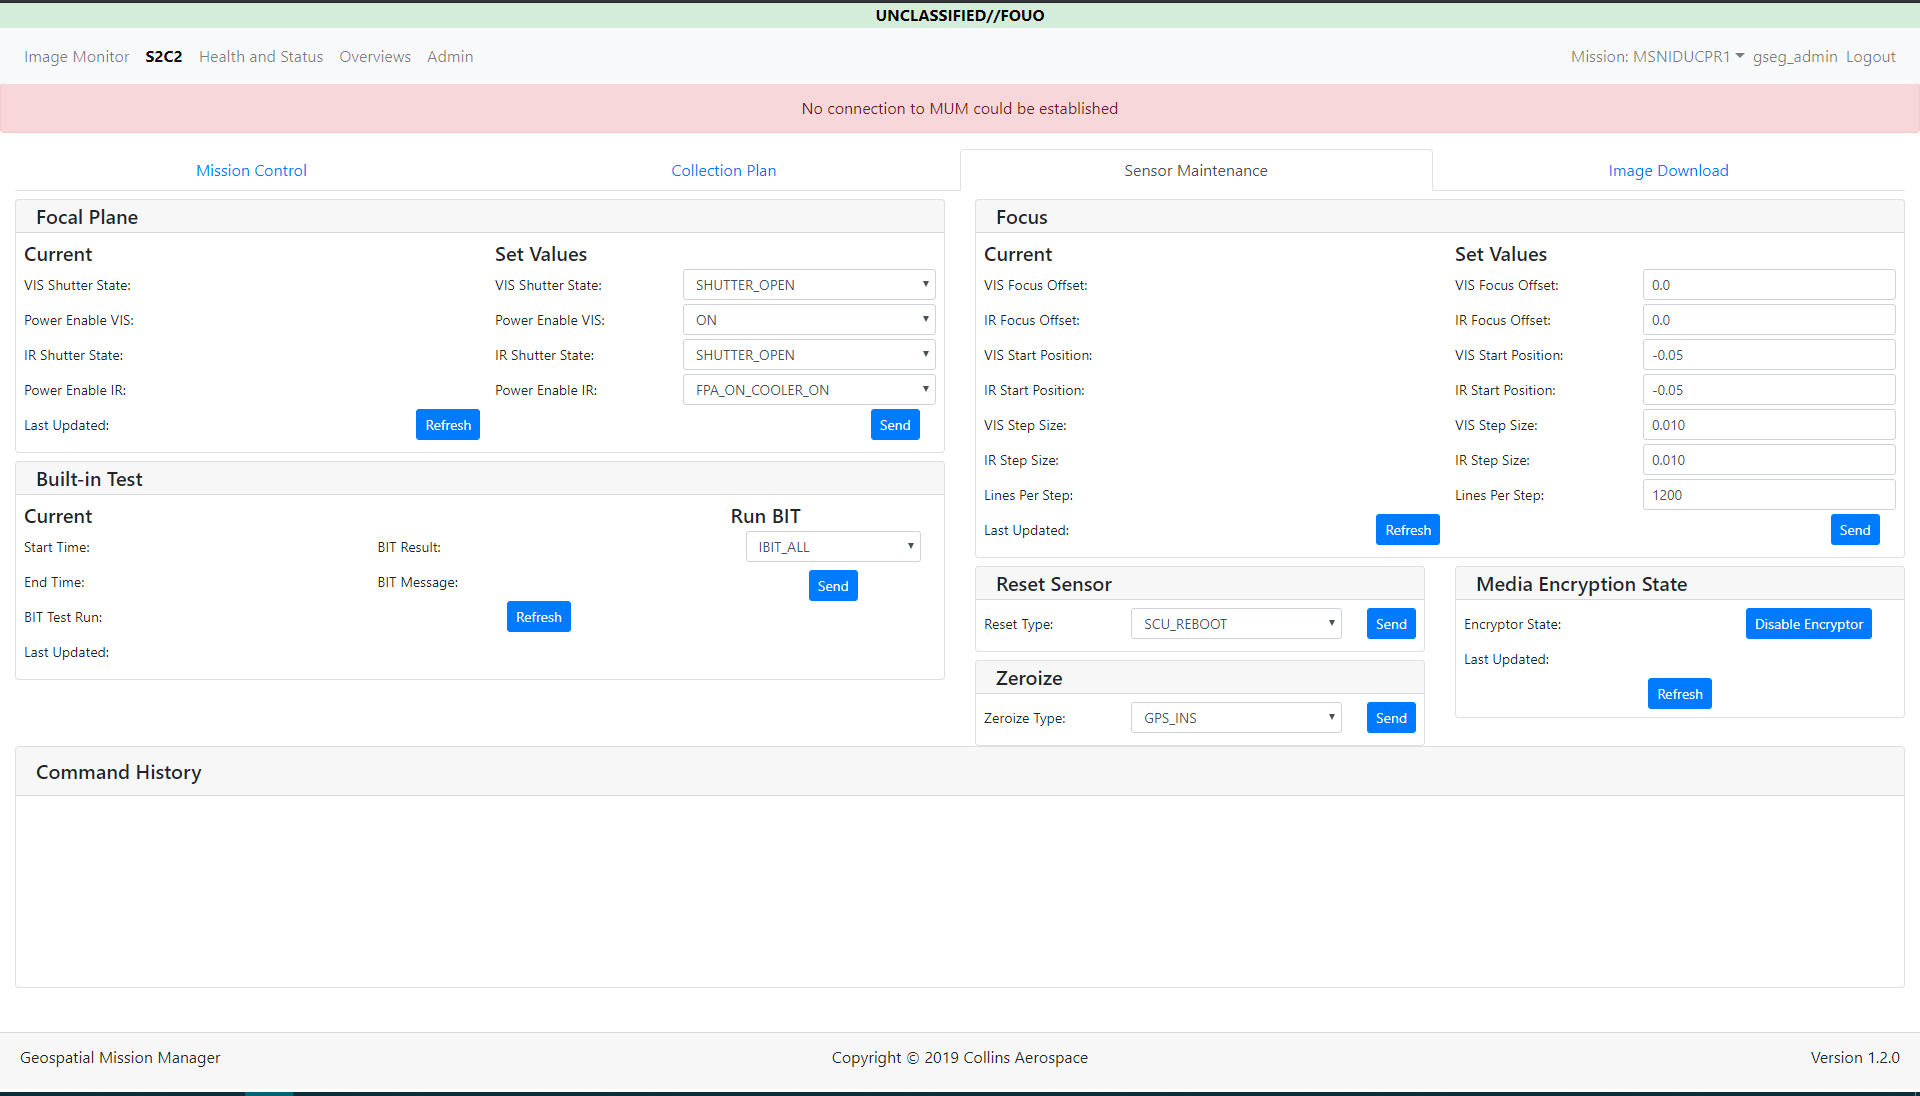Edit the IR Focus Offset field
Viewport: 1920px width, 1096px height.
[1769, 320]
